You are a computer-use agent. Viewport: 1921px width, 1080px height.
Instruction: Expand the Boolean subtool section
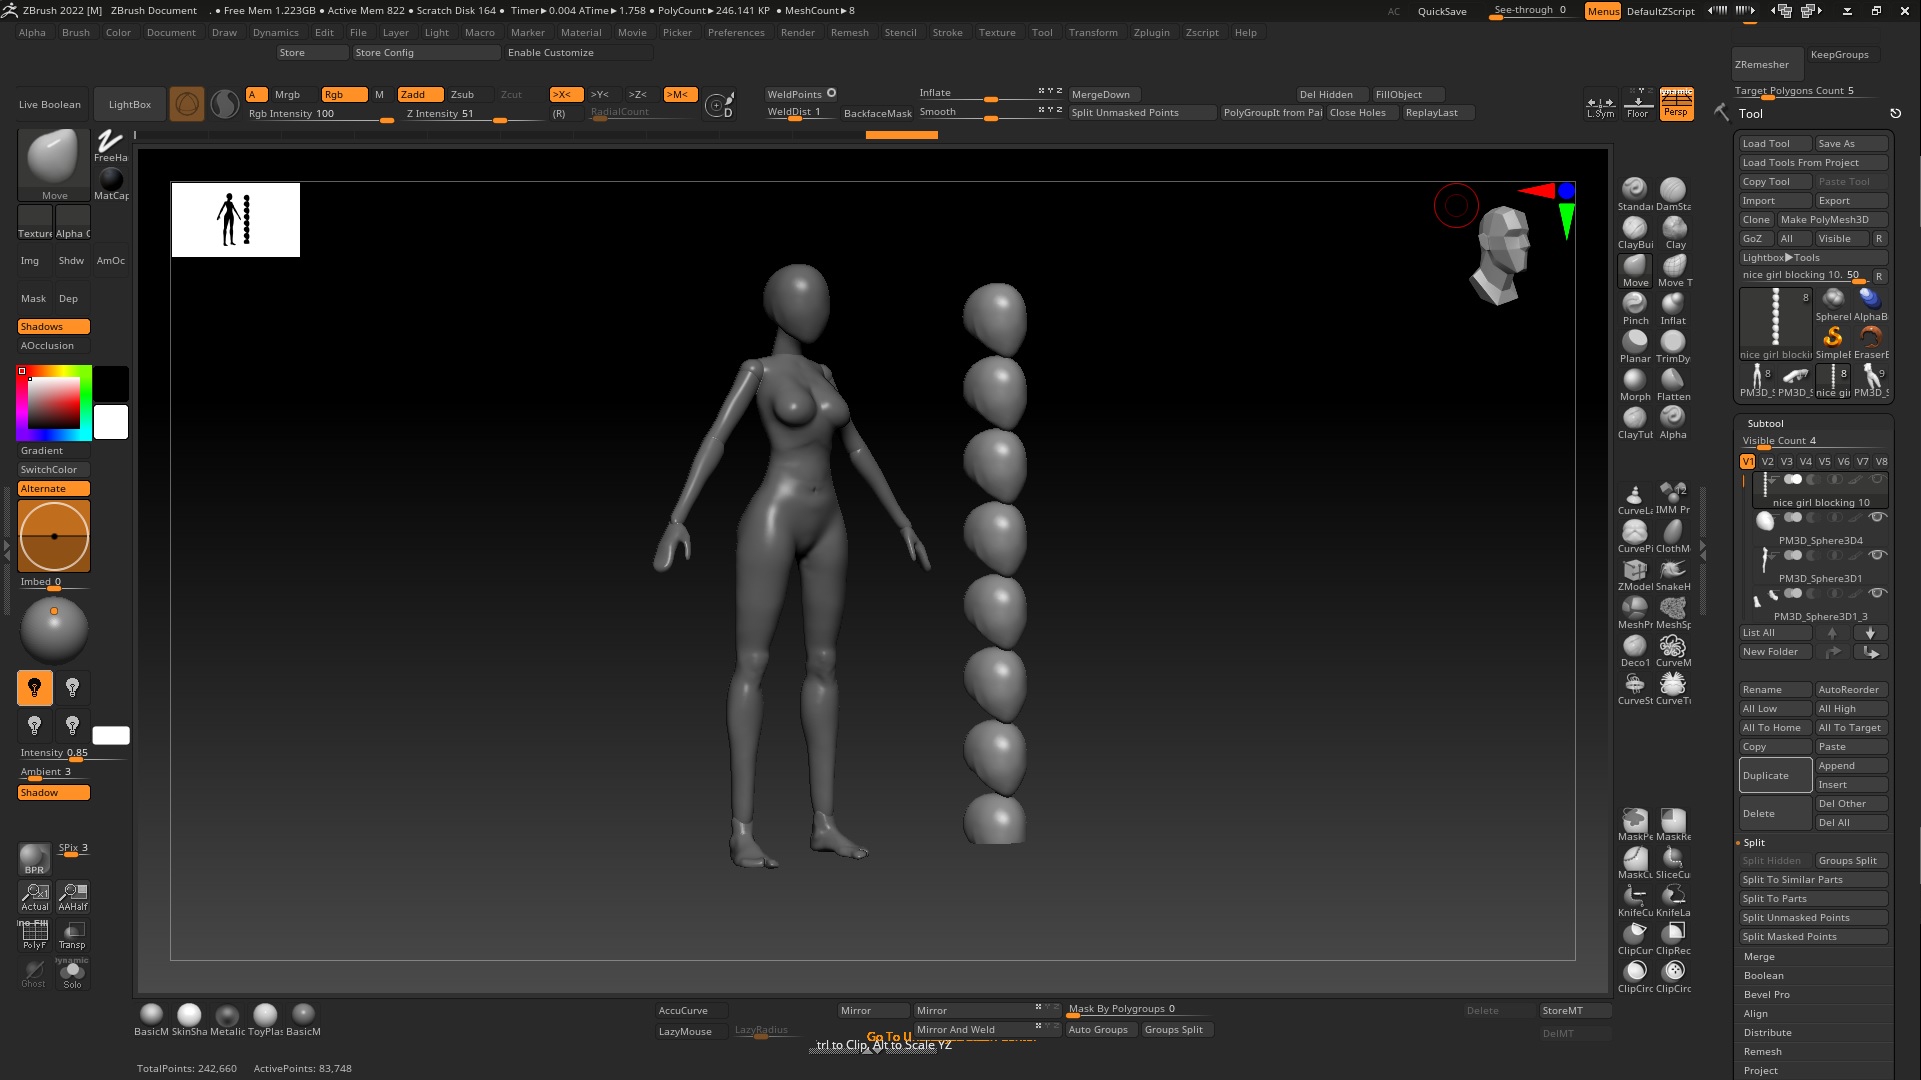(1763, 976)
